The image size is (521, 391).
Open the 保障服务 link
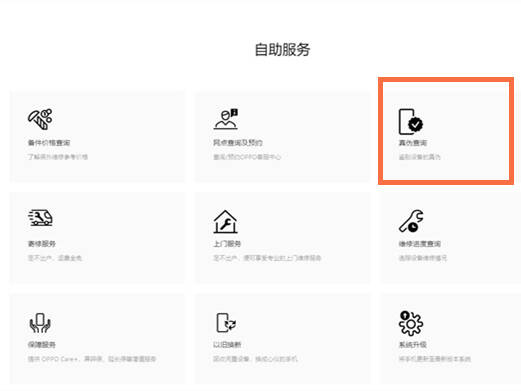pyautogui.click(x=42, y=345)
